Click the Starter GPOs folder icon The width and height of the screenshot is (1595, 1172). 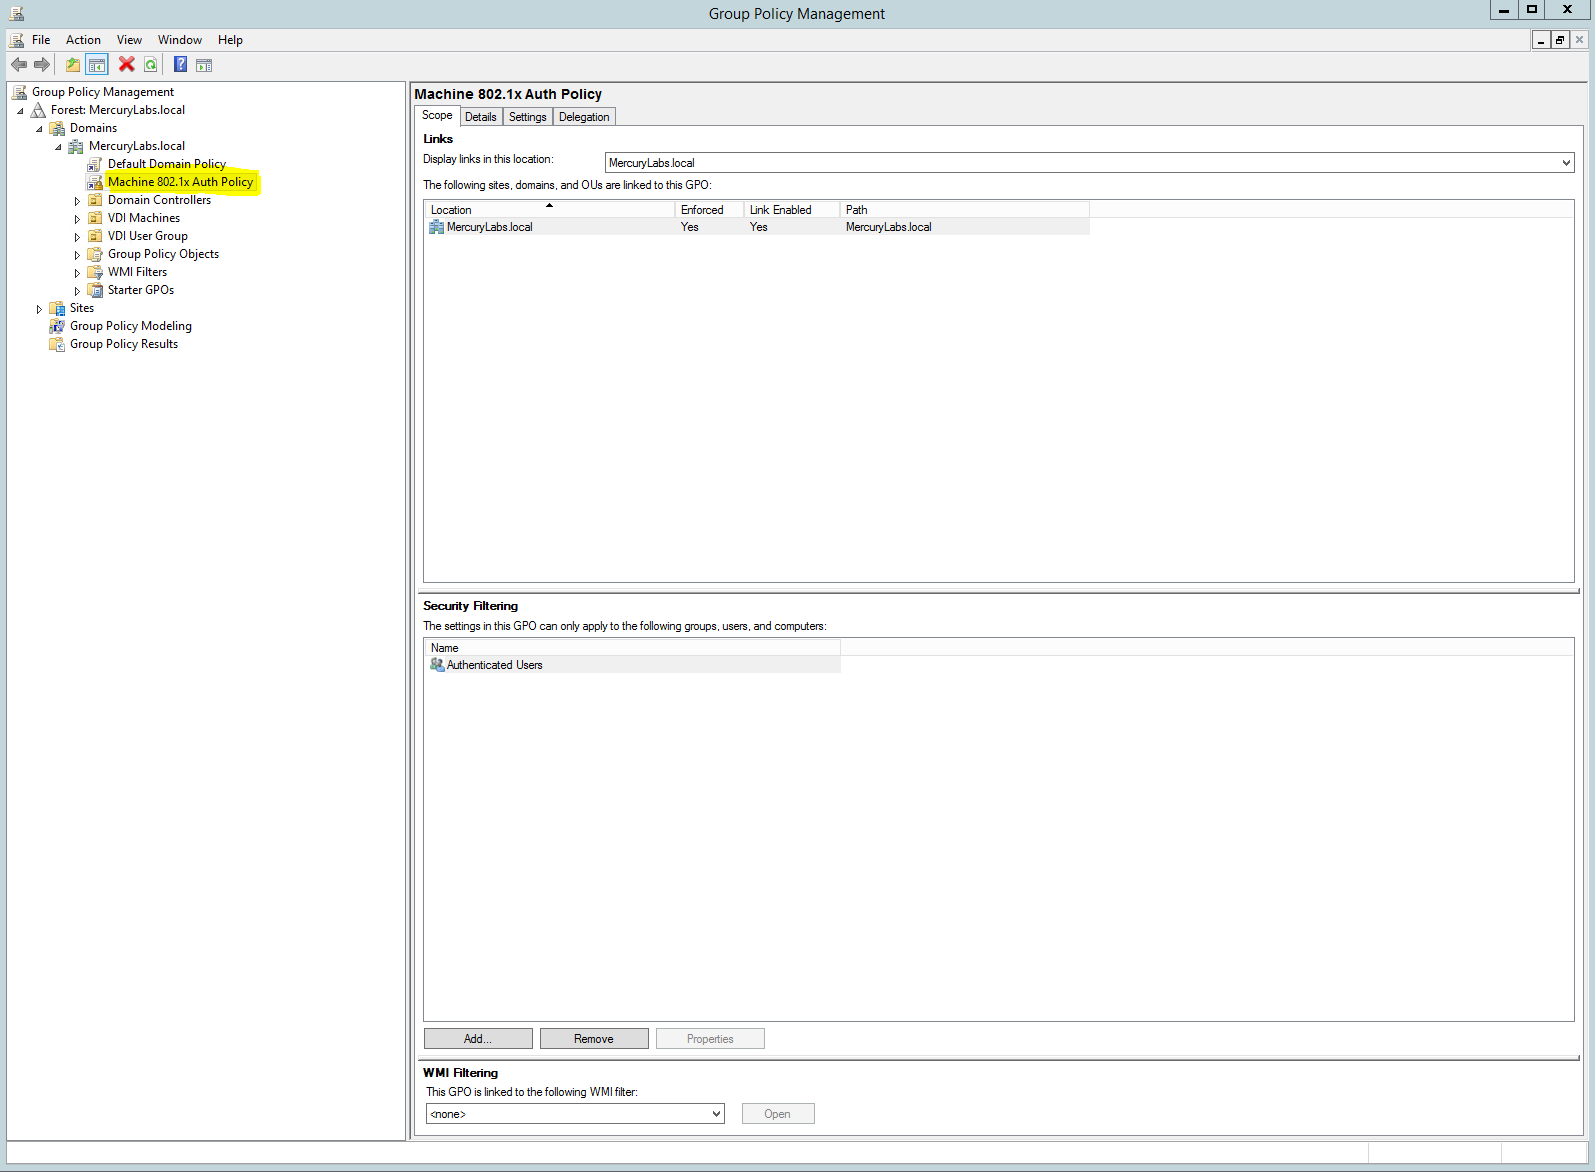[x=95, y=290]
